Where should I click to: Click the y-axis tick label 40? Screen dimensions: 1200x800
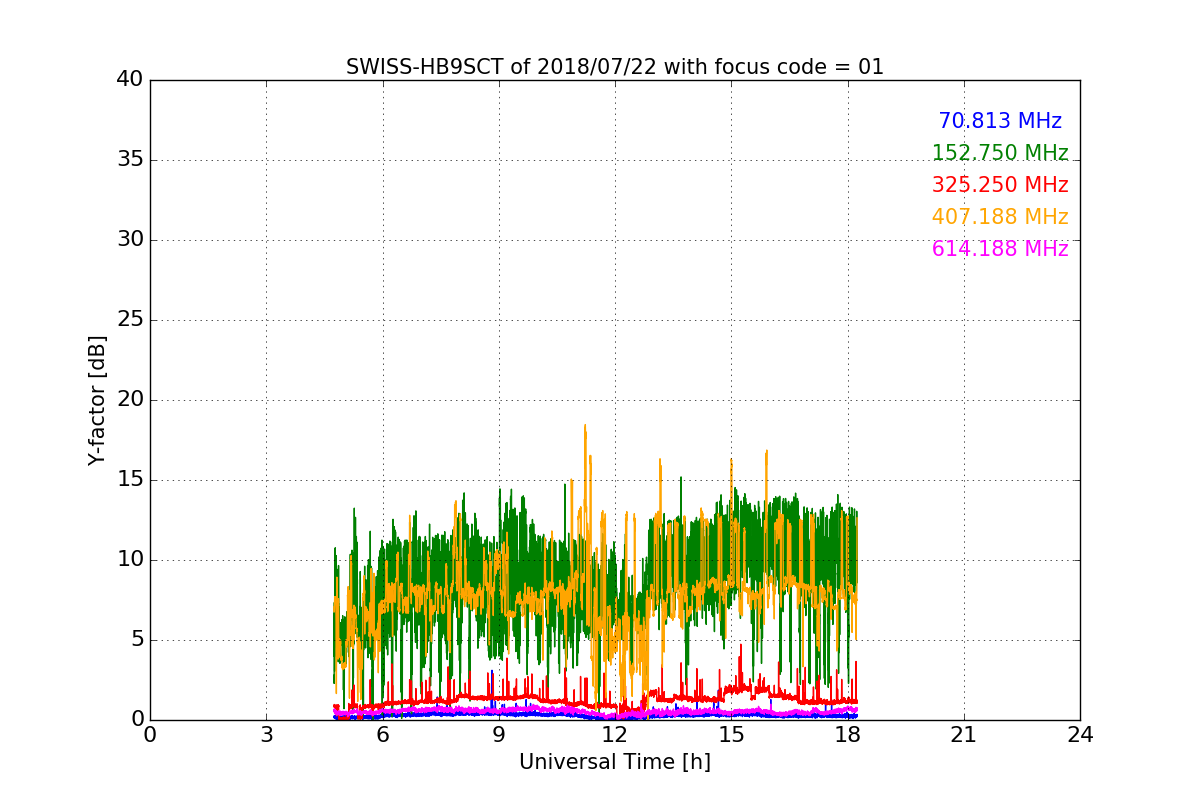coord(130,80)
